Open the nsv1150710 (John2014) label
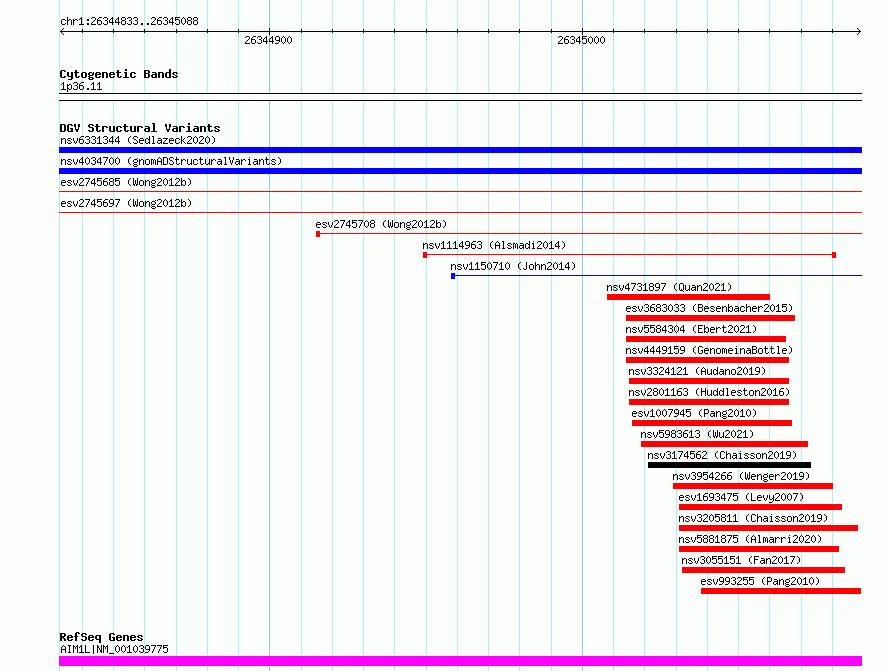890x671 pixels. [x=513, y=266]
